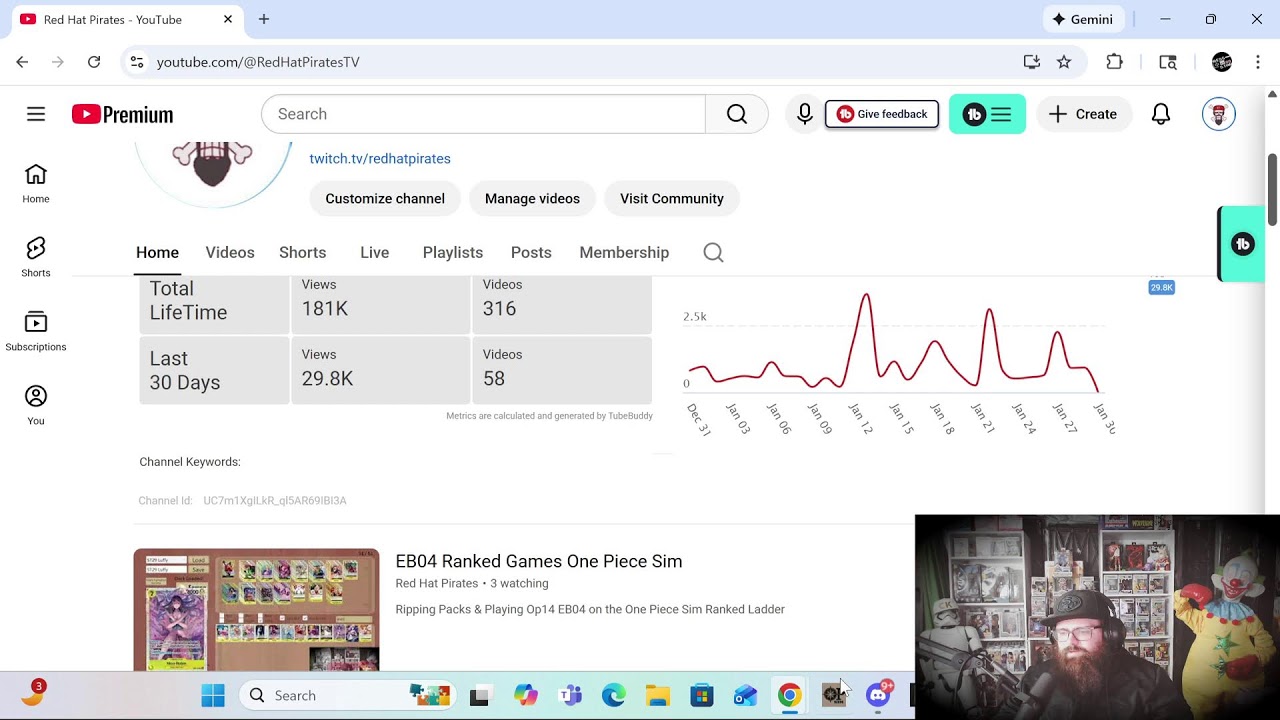Switch to the channel Home tab
Screen dimensions: 1280x720
157,253
